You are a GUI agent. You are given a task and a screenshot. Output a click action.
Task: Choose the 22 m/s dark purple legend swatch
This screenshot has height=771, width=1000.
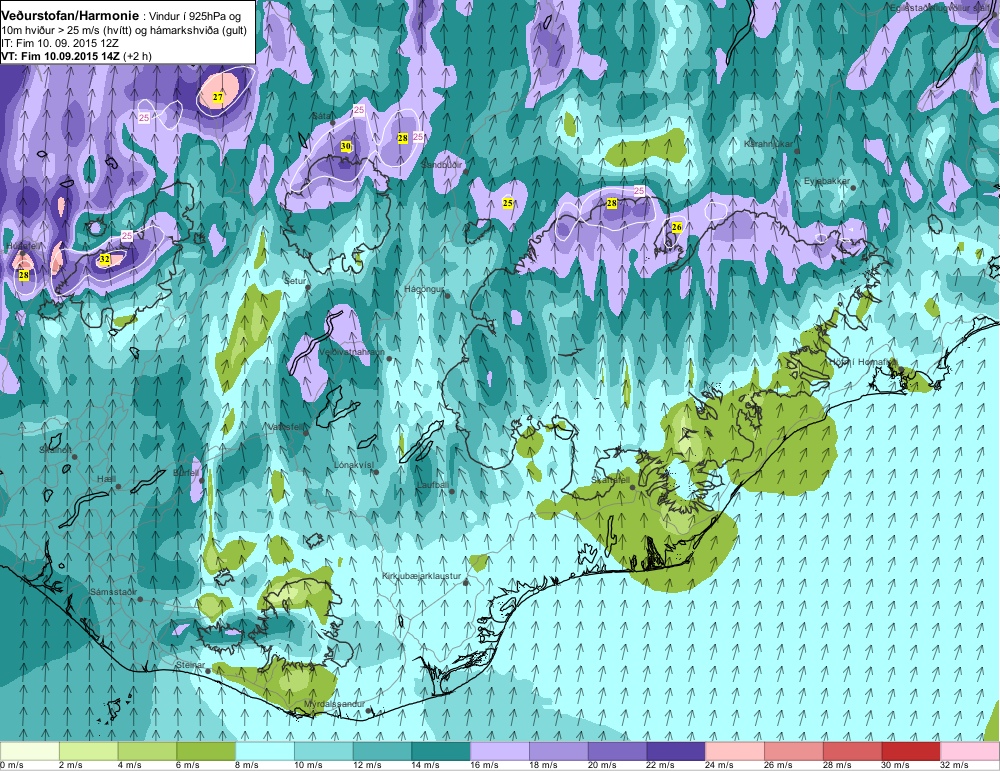pos(676,751)
